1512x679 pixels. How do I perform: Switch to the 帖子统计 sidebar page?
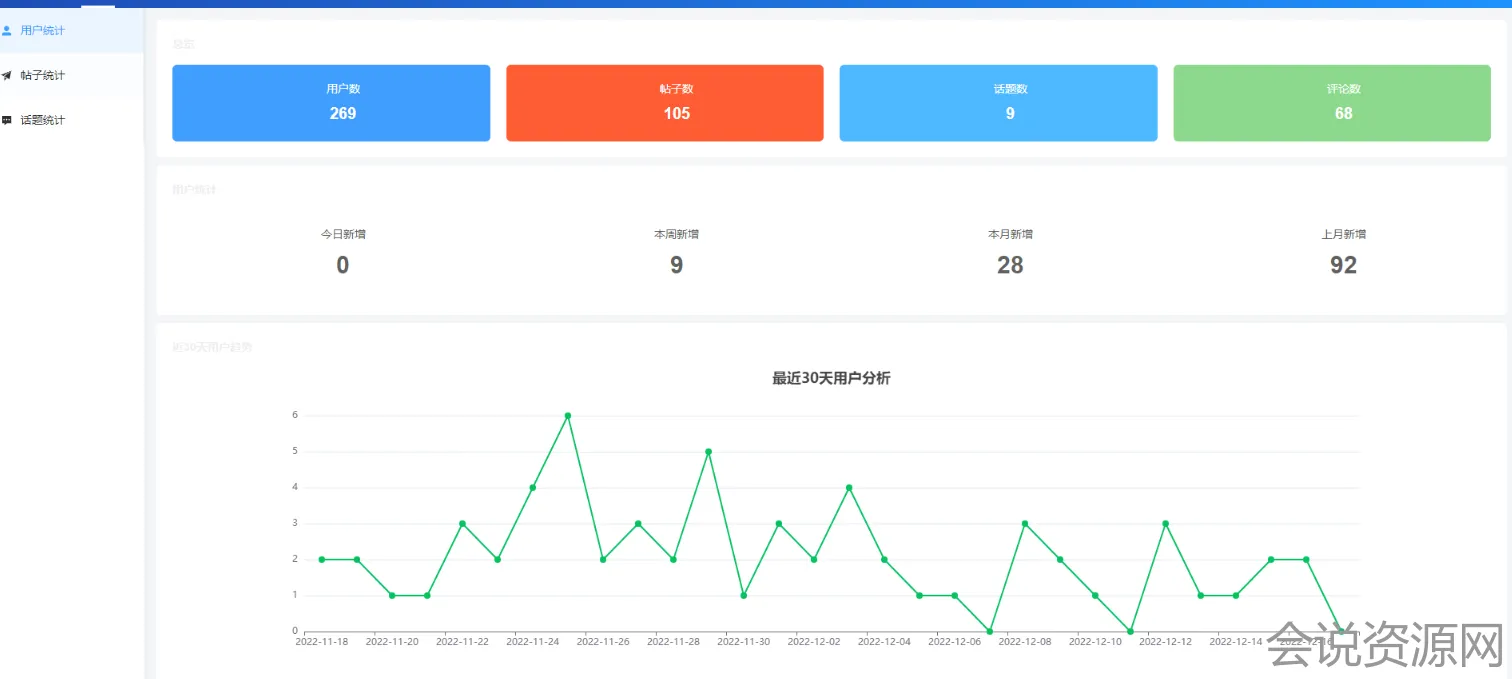pyautogui.click(x=43, y=76)
